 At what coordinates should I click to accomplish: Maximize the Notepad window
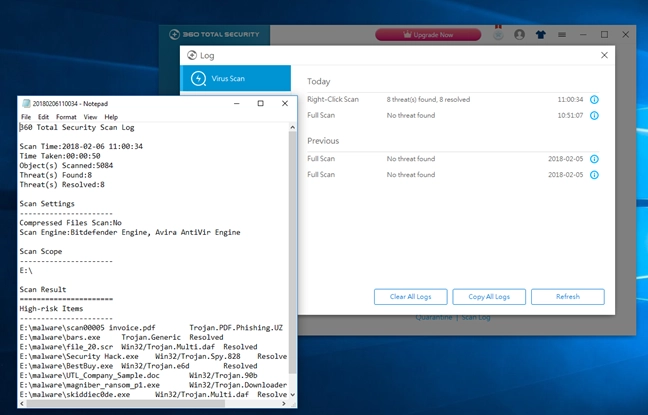(260, 103)
